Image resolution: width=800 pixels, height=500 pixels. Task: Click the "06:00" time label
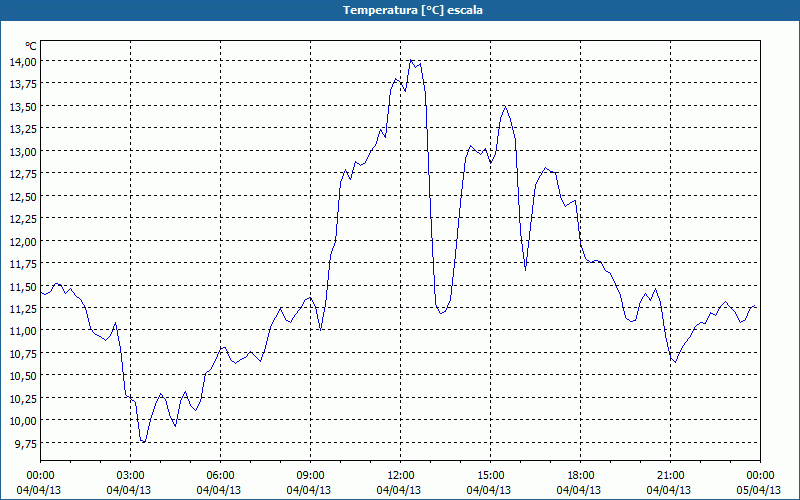(x=220, y=476)
